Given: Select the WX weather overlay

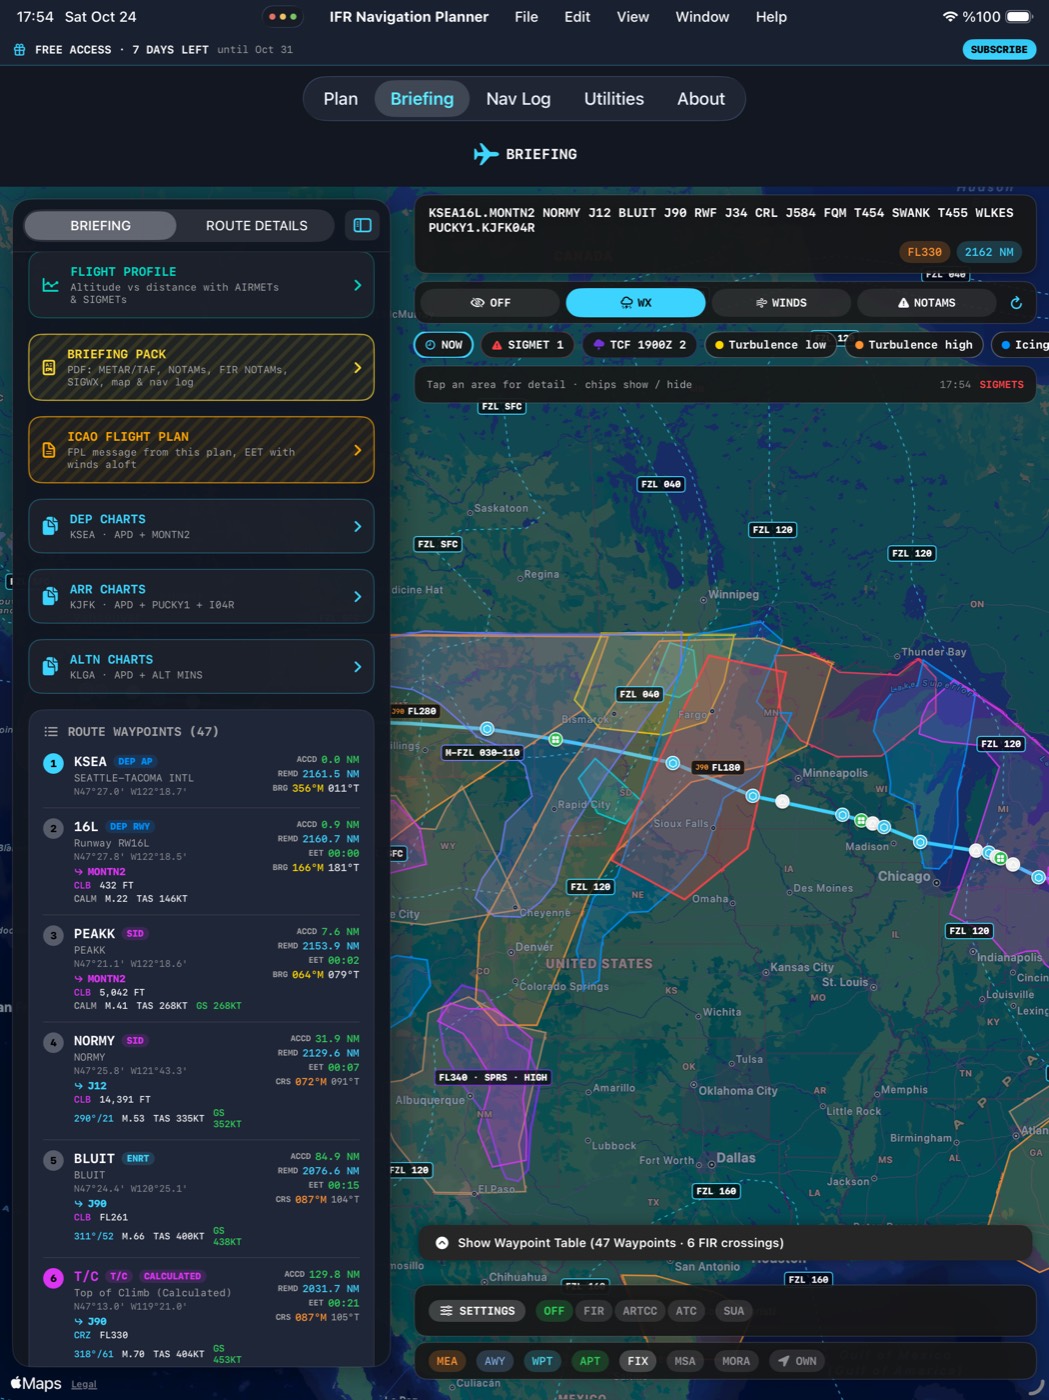Looking at the screenshot, I should 636,303.
